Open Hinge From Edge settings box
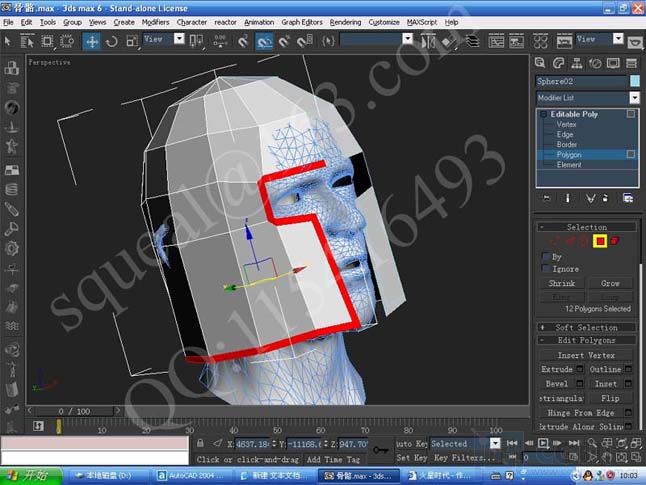This screenshot has height=485, width=646. tap(629, 412)
